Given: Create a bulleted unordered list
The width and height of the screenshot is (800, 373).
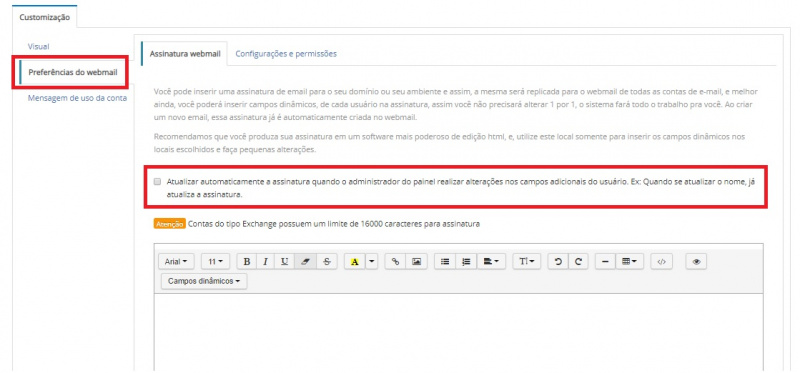Looking at the screenshot, I should tap(445, 261).
